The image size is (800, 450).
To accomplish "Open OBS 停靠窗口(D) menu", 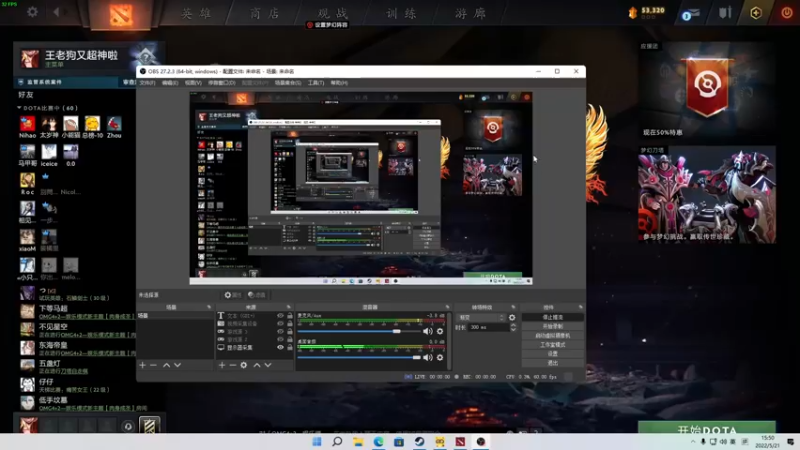I will (x=221, y=83).
